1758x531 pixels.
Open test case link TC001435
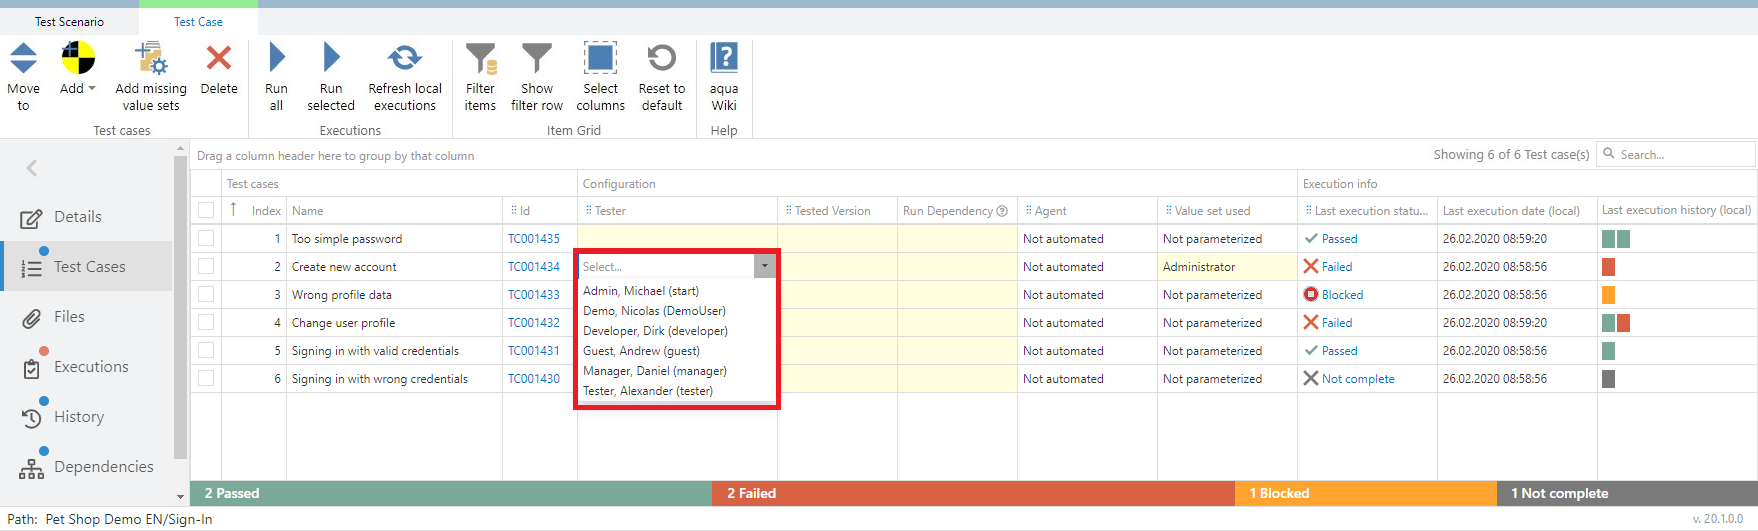[x=533, y=239]
